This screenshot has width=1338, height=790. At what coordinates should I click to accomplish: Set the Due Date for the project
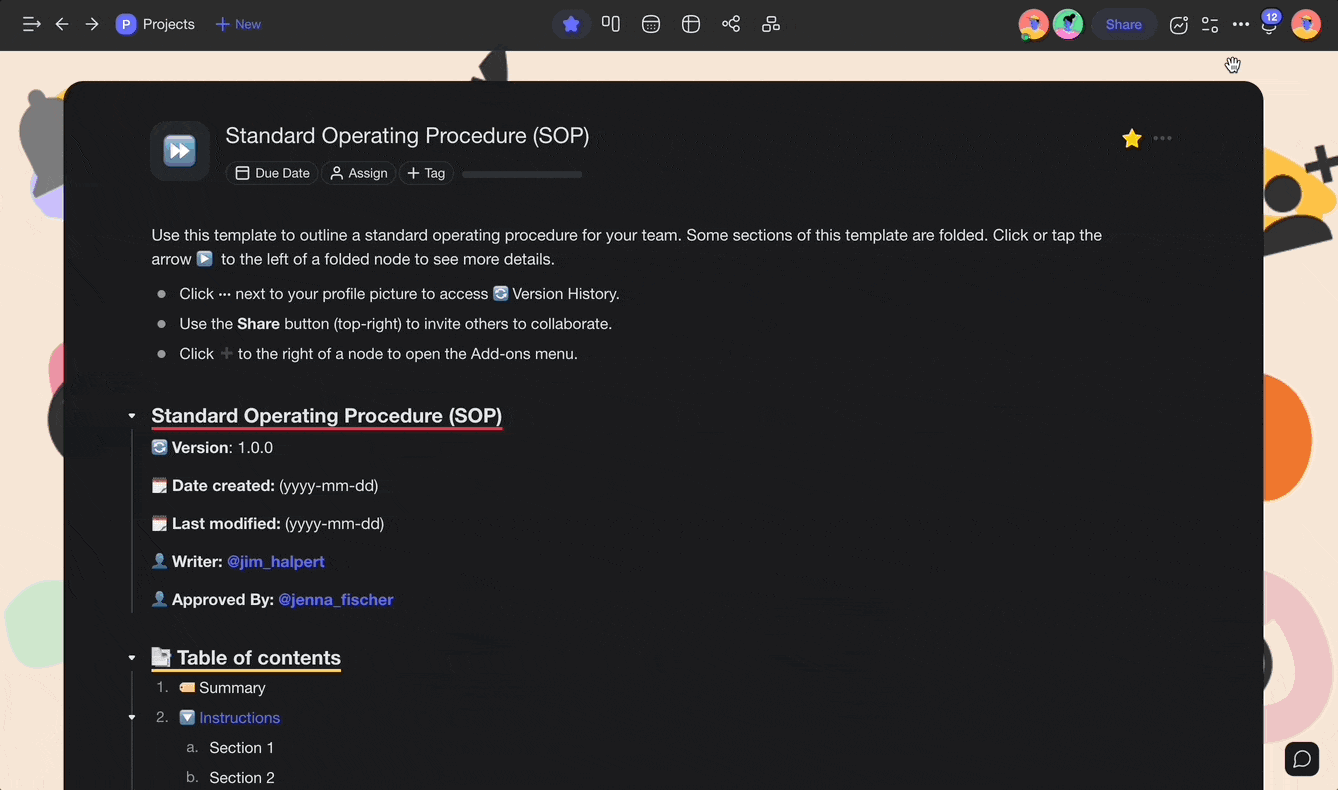pyautogui.click(x=272, y=173)
